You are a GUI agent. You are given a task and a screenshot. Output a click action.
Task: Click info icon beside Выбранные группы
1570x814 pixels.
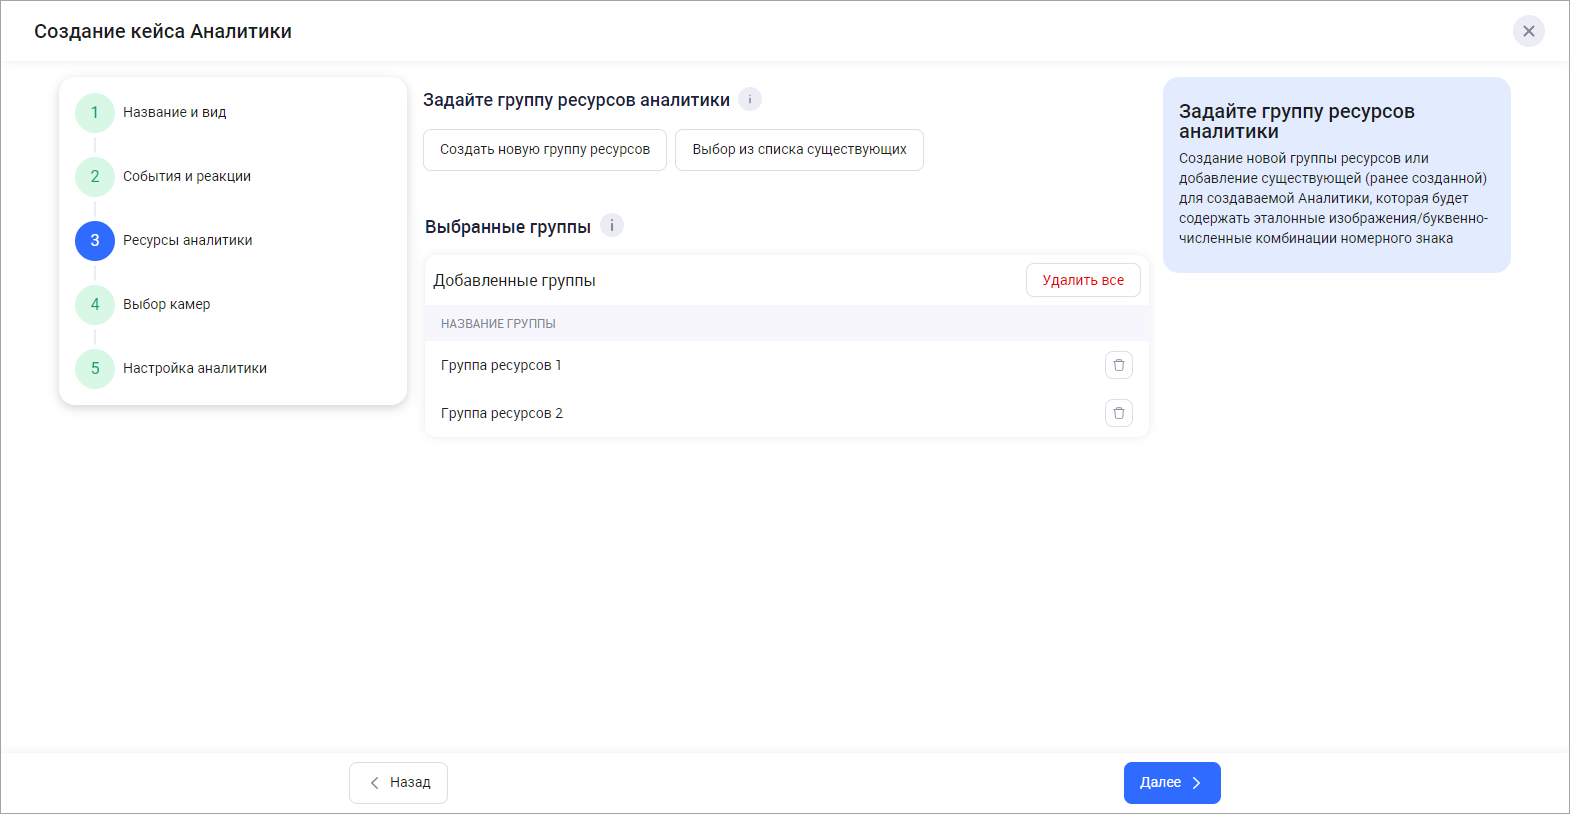(612, 226)
